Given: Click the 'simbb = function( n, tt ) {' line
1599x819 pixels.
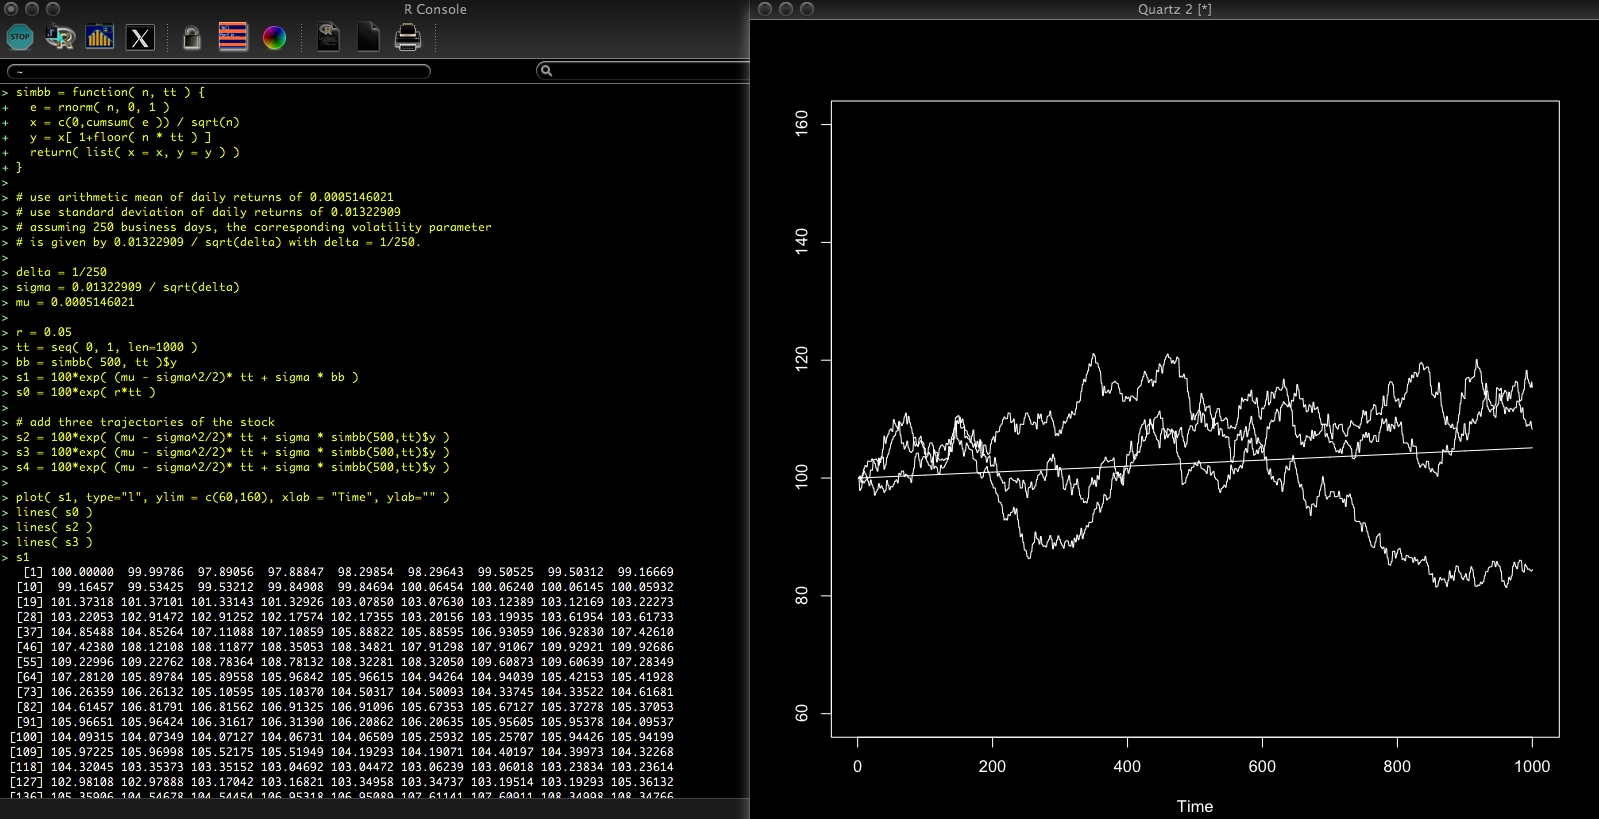Looking at the screenshot, I should pos(110,92).
